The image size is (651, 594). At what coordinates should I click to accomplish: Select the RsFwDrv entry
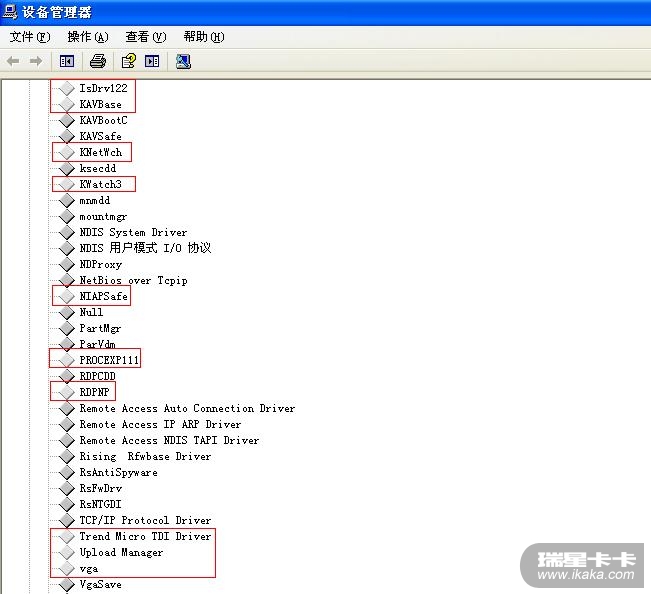pos(101,489)
